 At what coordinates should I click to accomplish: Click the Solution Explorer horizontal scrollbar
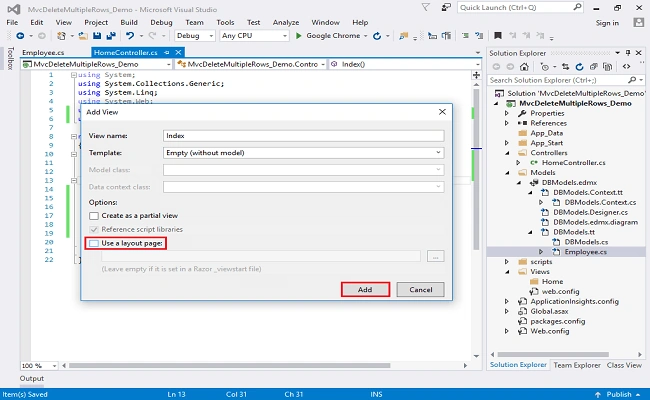tap(553, 355)
